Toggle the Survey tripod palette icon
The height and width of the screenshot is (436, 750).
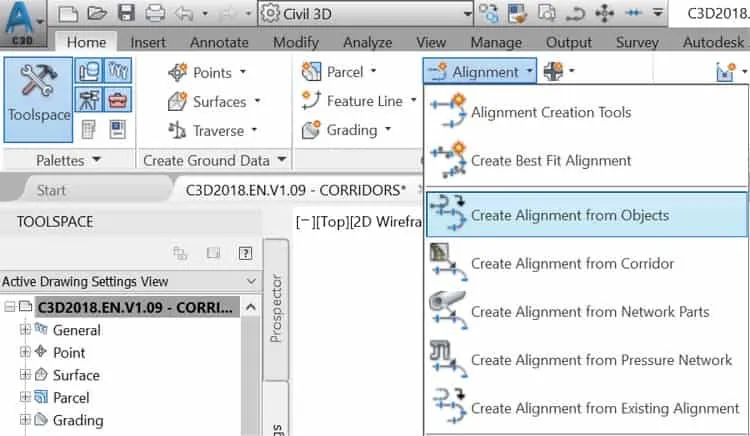(88, 99)
